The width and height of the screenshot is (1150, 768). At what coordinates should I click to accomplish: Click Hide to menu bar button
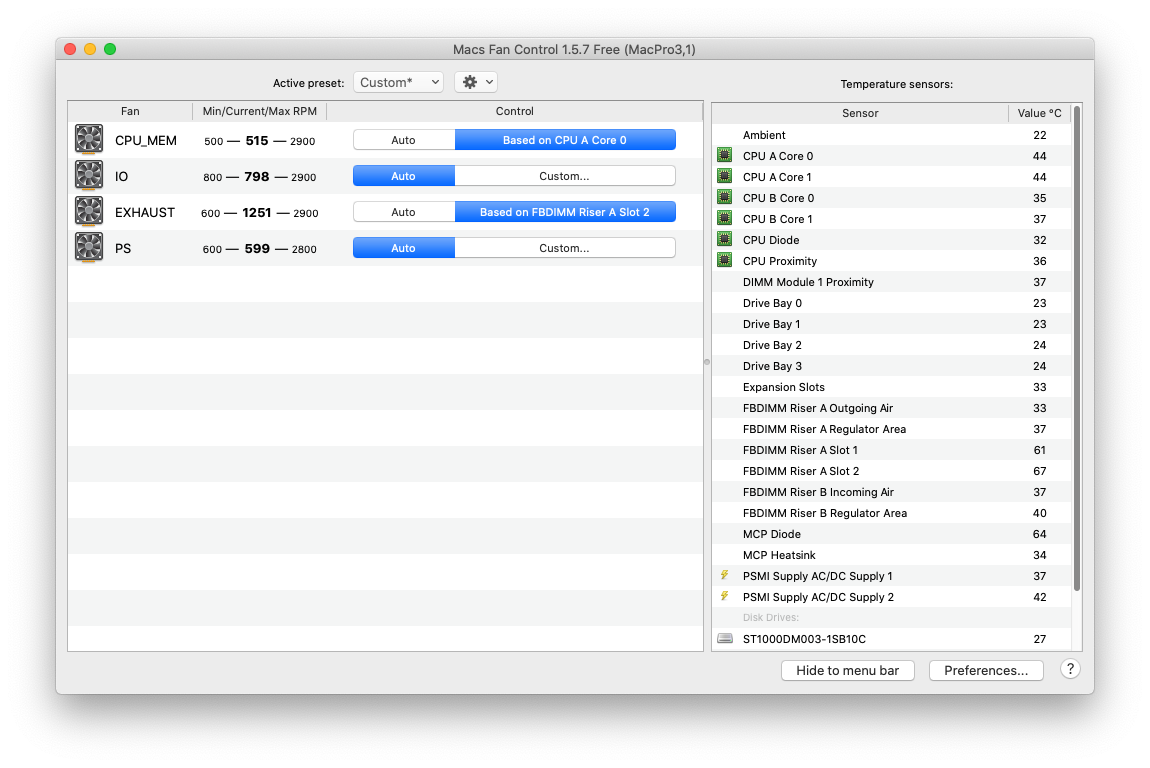pyautogui.click(x=847, y=670)
